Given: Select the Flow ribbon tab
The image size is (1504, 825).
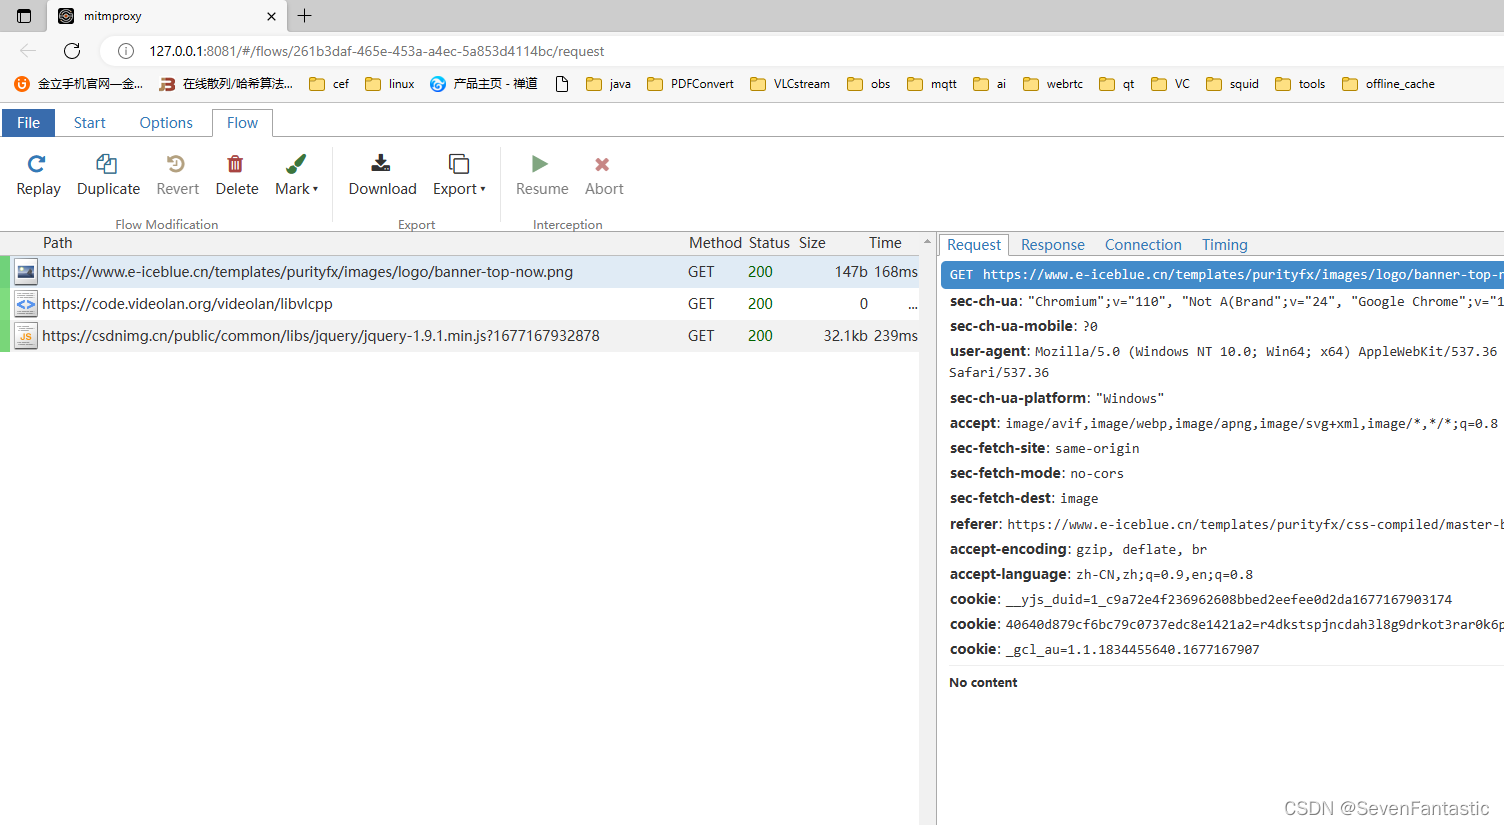Looking at the screenshot, I should pos(242,123).
